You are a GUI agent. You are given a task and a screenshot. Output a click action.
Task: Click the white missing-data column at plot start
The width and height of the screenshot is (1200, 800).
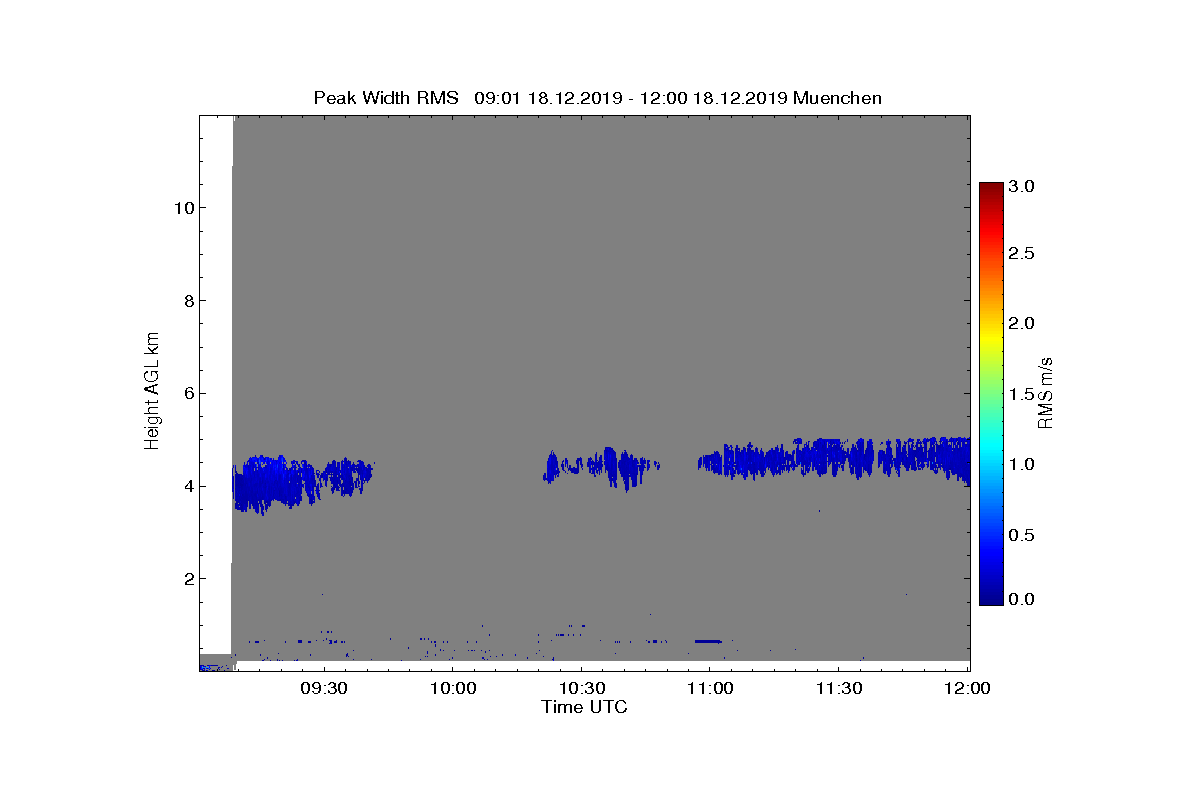[216, 385]
